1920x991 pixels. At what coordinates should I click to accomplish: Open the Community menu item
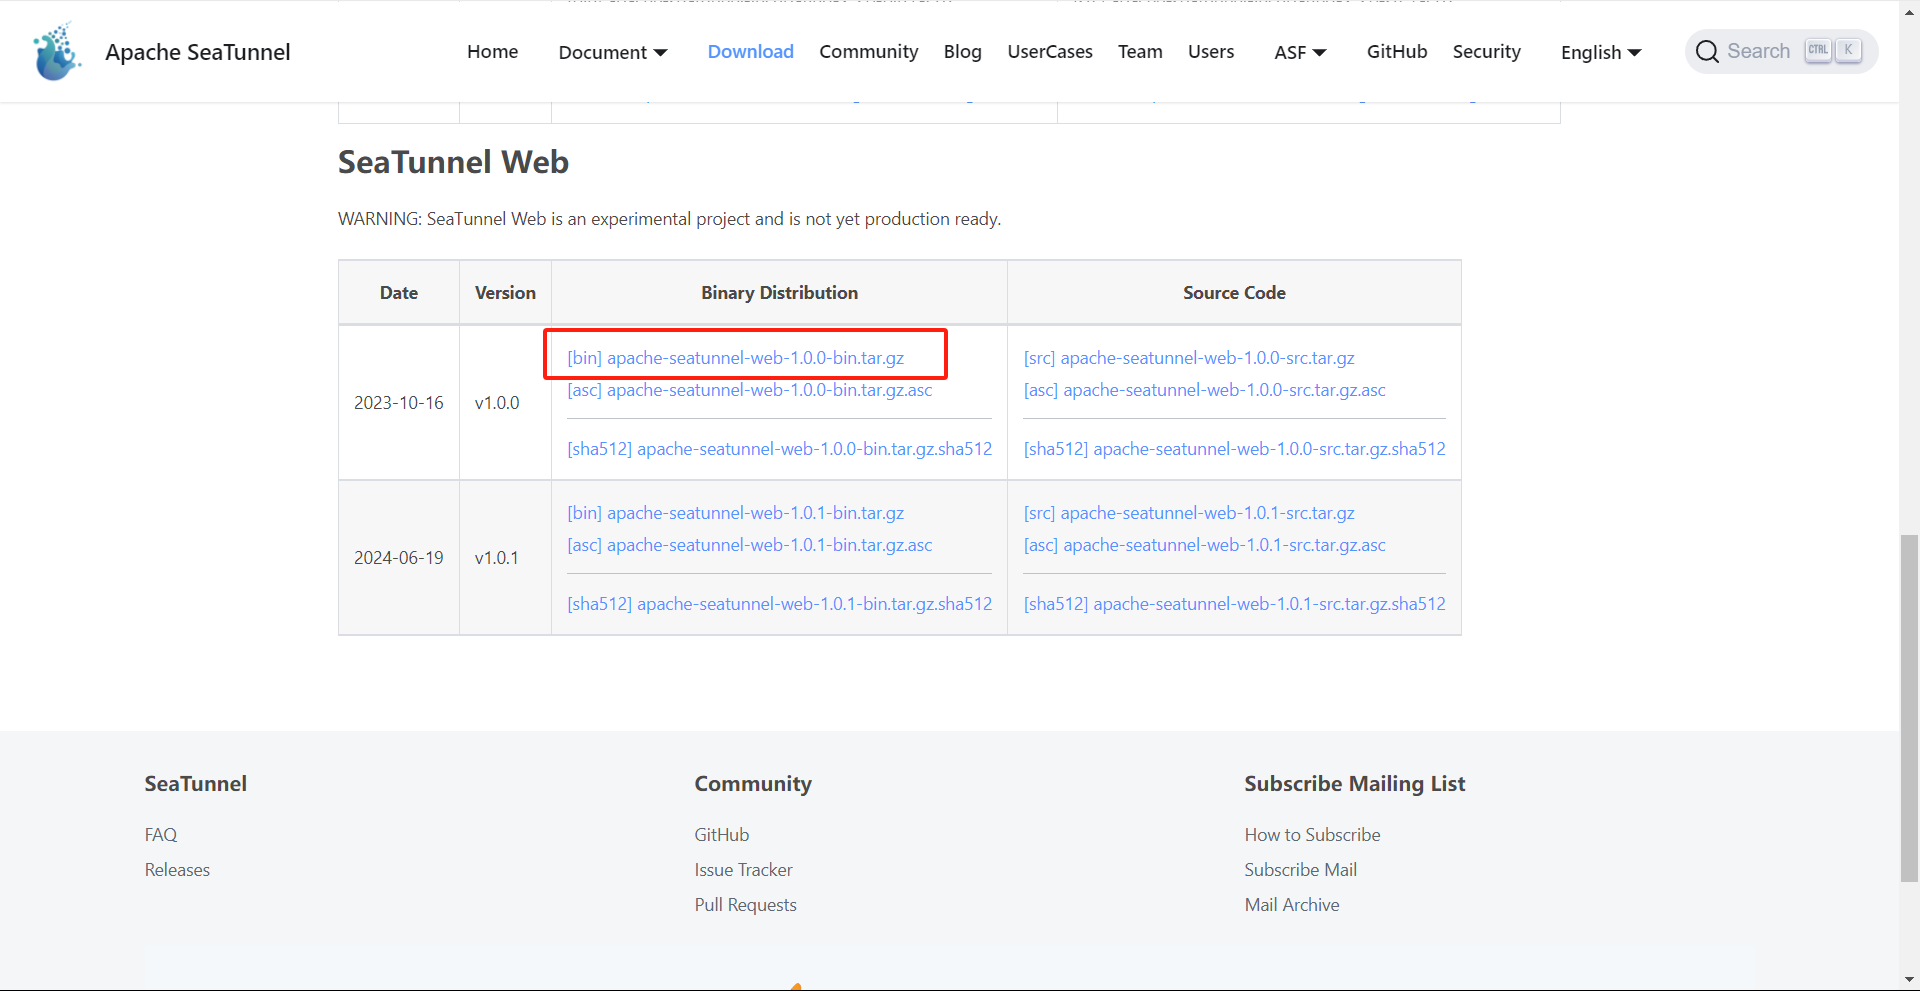(x=868, y=52)
